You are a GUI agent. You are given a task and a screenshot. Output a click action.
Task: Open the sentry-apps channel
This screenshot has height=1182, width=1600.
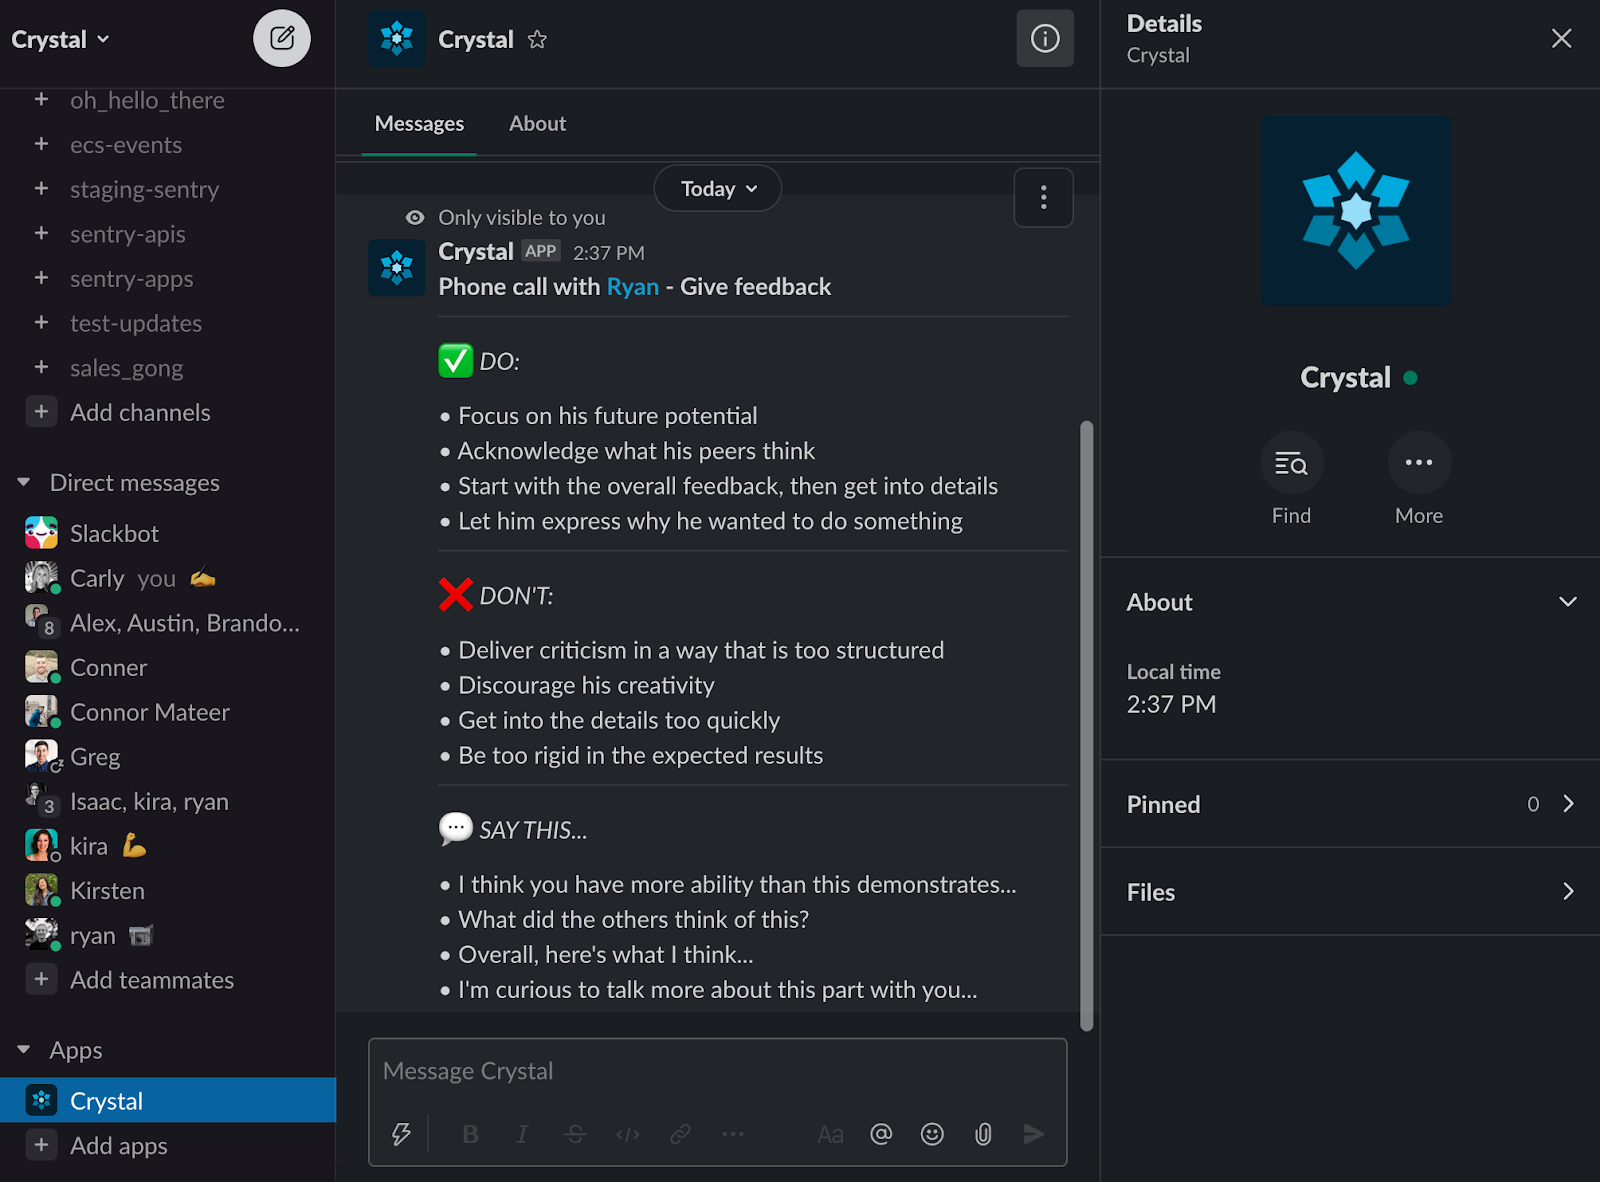tap(167, 278)
